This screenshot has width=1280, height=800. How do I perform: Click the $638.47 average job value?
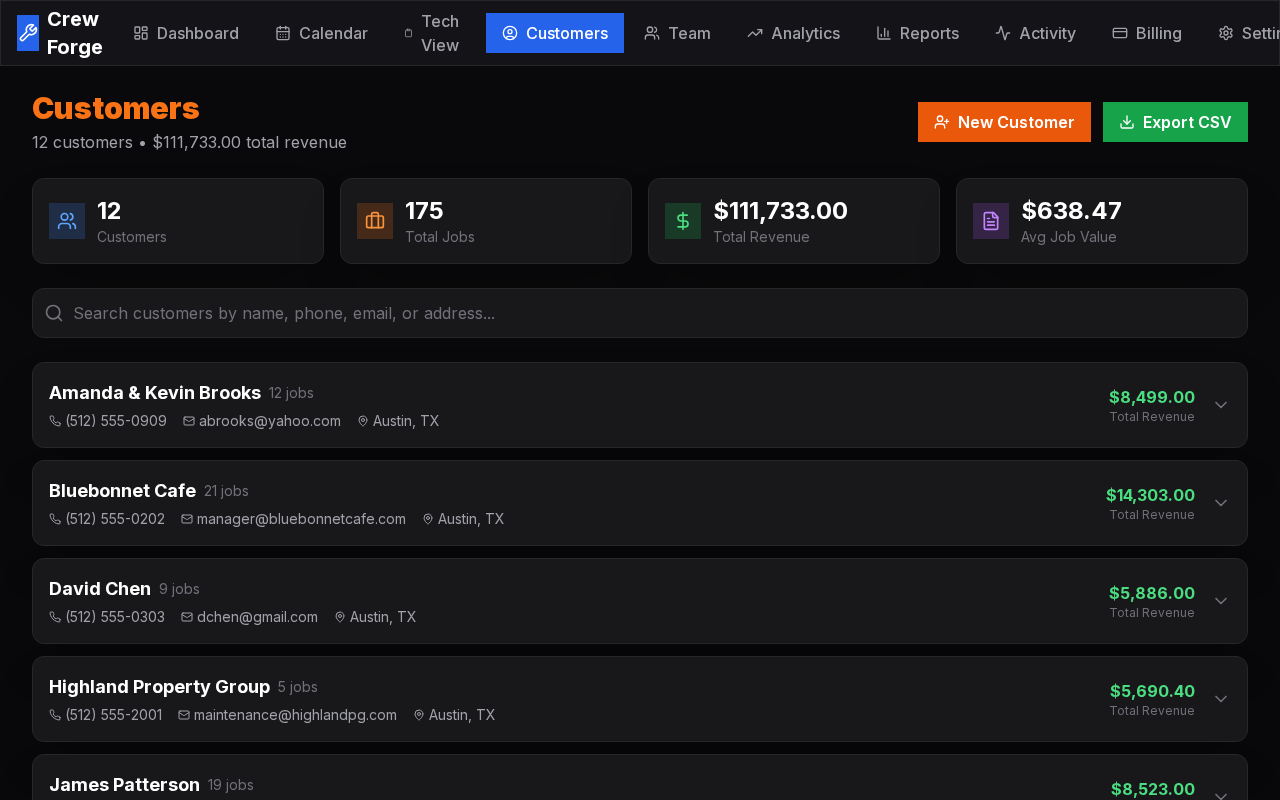click(1071, 211)
